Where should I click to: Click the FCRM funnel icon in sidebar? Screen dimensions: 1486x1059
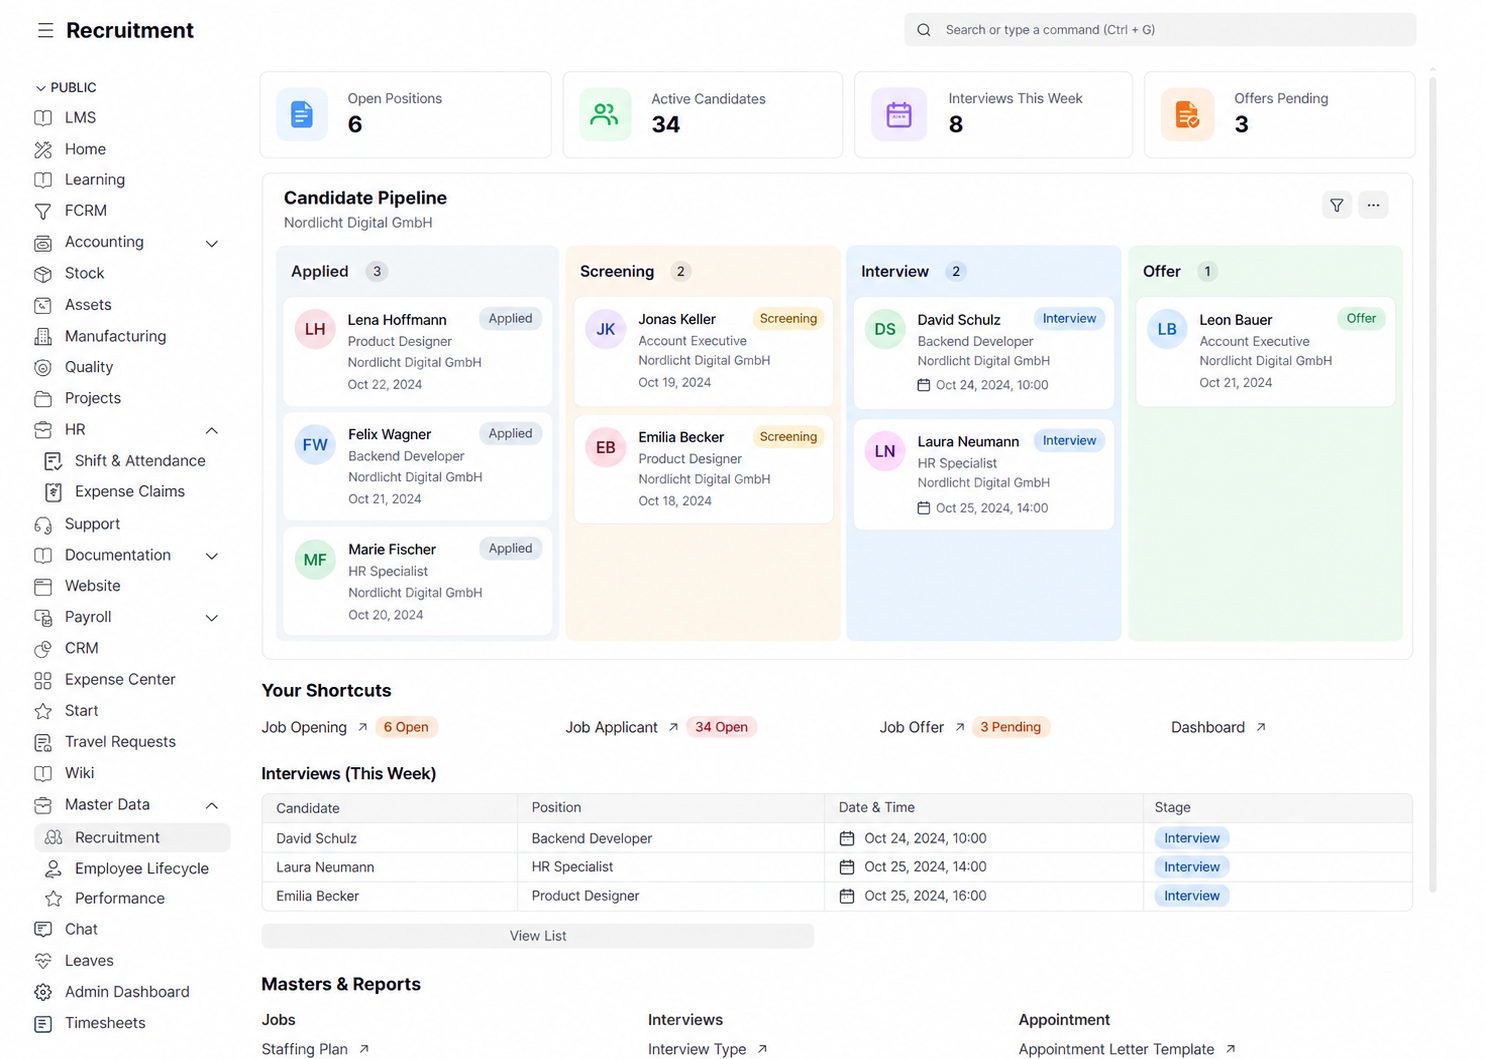point(43,212)
